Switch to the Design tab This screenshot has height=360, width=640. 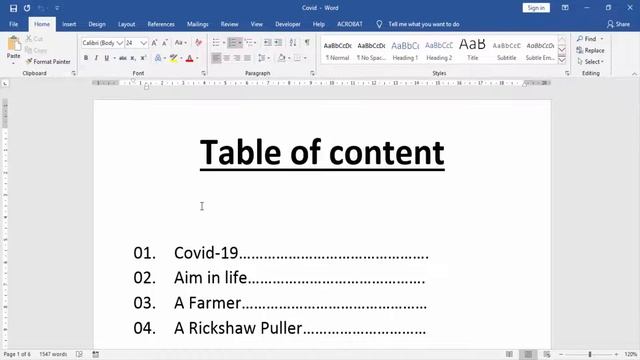click(97, 24)
